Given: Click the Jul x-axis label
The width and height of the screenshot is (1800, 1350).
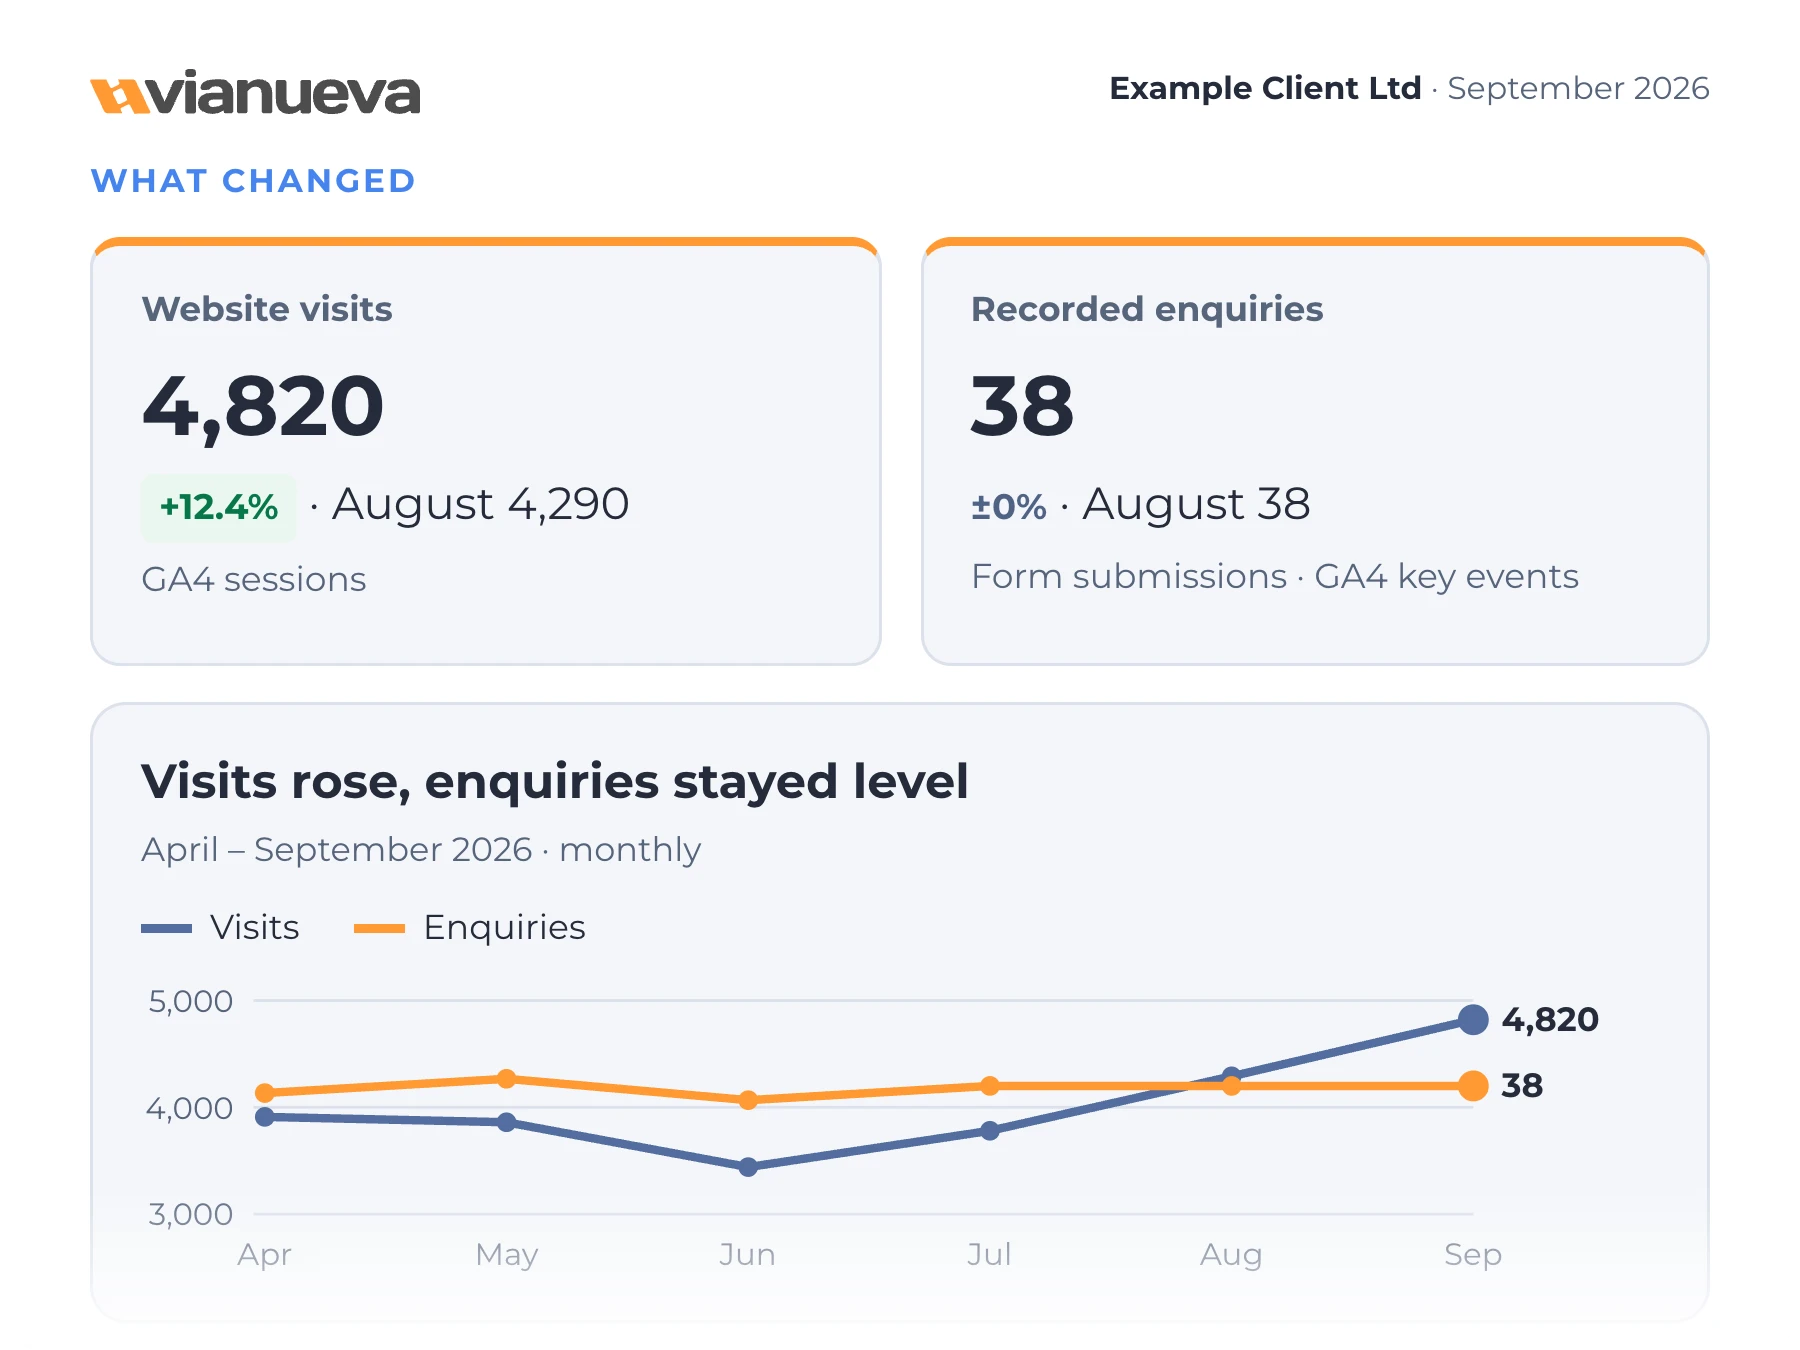Looking at the screenshot, I should pos(990,1254).
